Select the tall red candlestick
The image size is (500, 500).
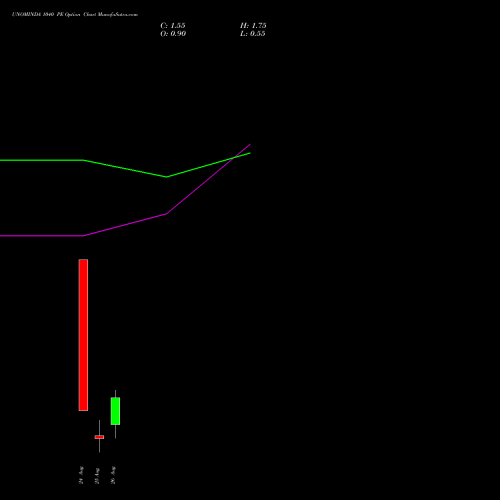tap(83, 335)
